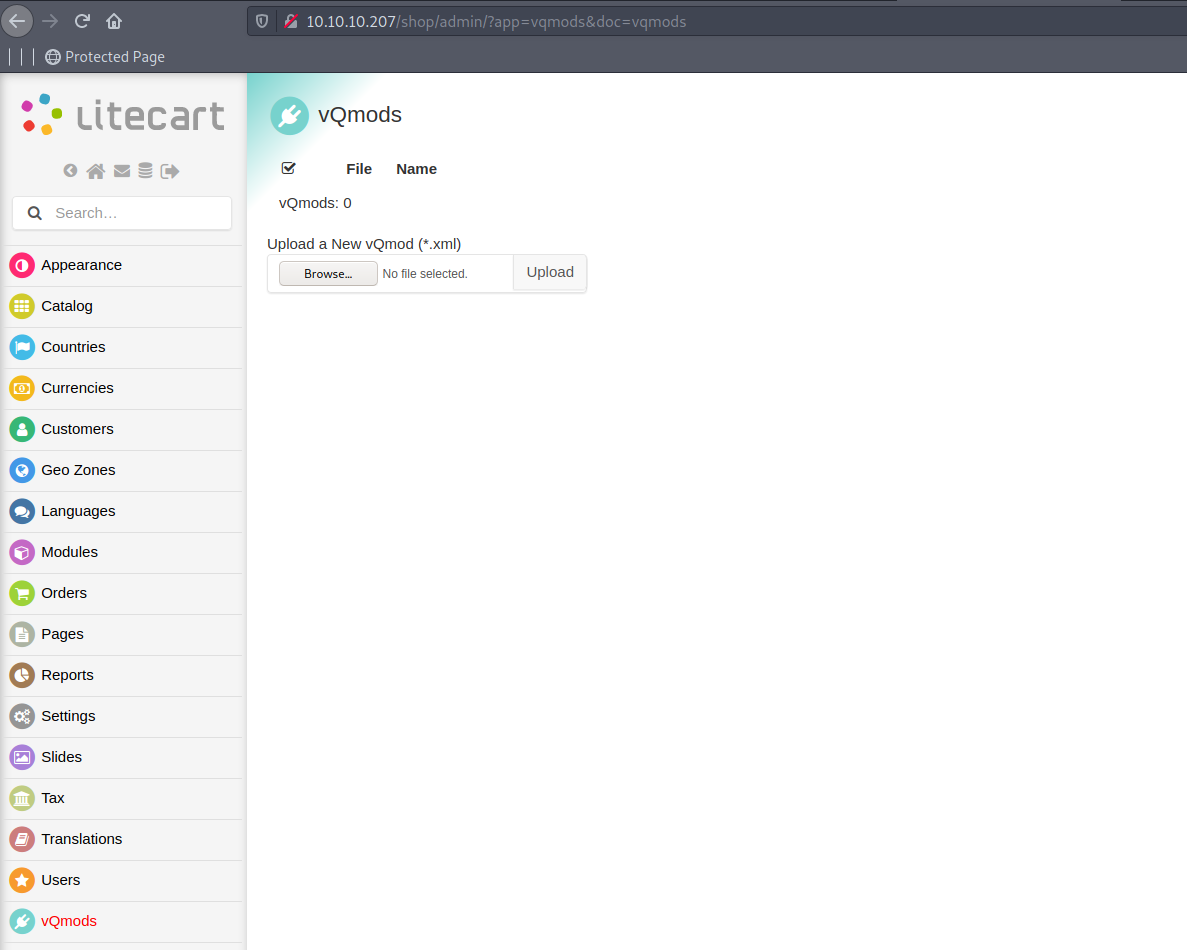
Task: Go to the Modules section
Action: click(69, 552)
